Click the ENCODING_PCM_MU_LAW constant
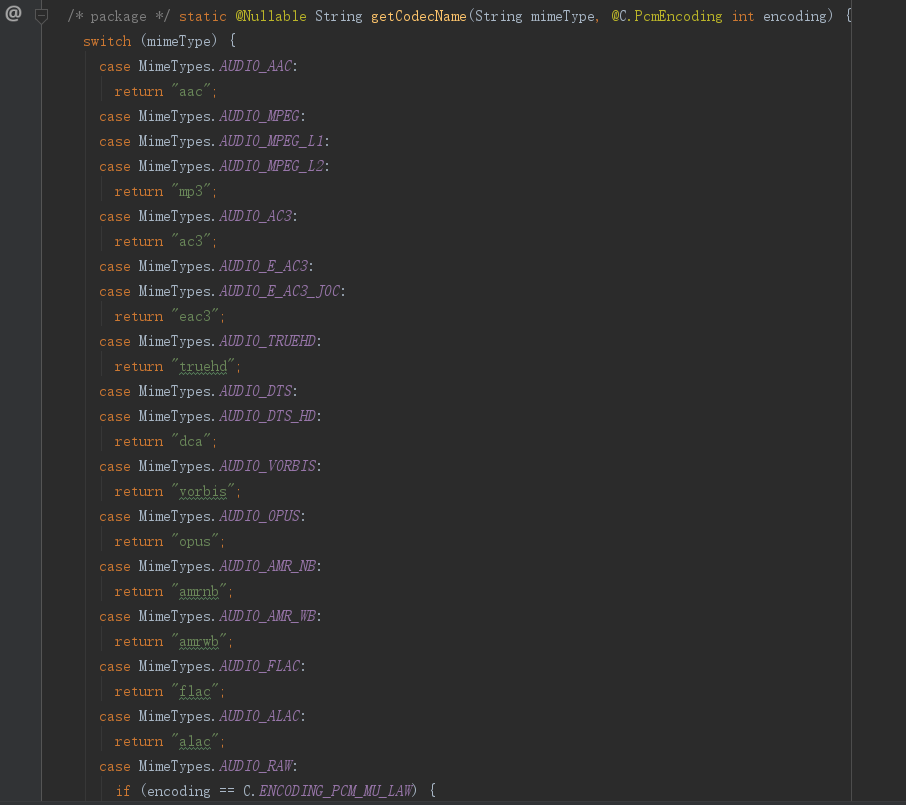This screenshot has height=805, width=906. [x=336, y=791]
